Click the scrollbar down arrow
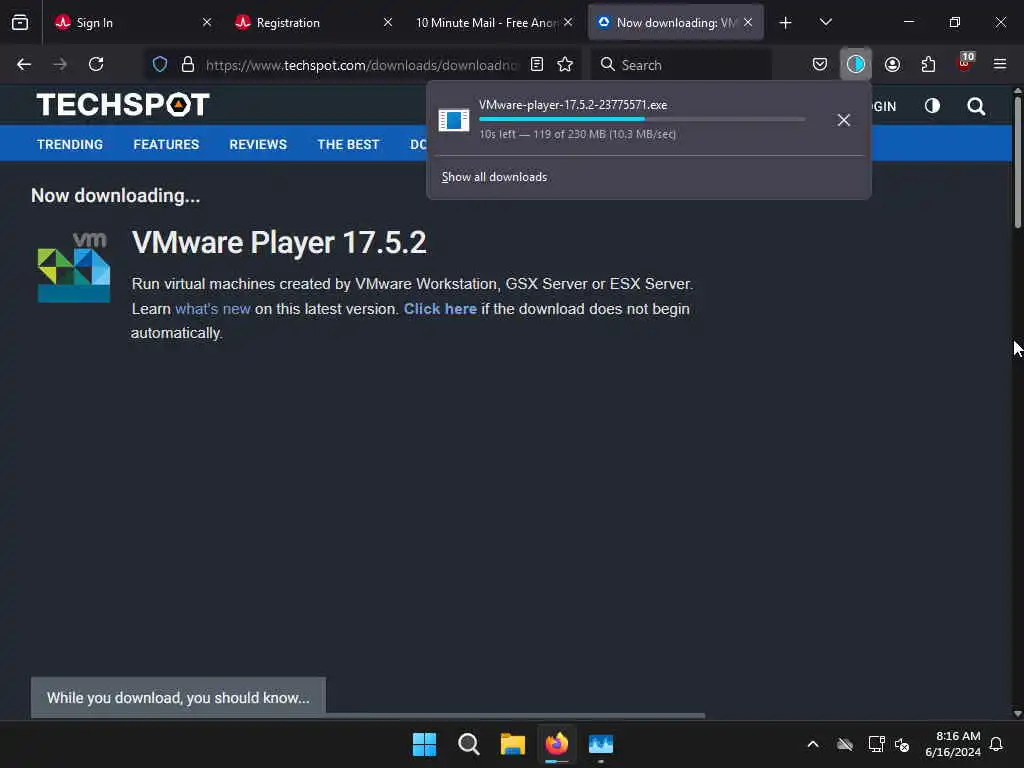Viewport: 1024px width, 768px height. pyautogui.click(x=1017, y=713)
